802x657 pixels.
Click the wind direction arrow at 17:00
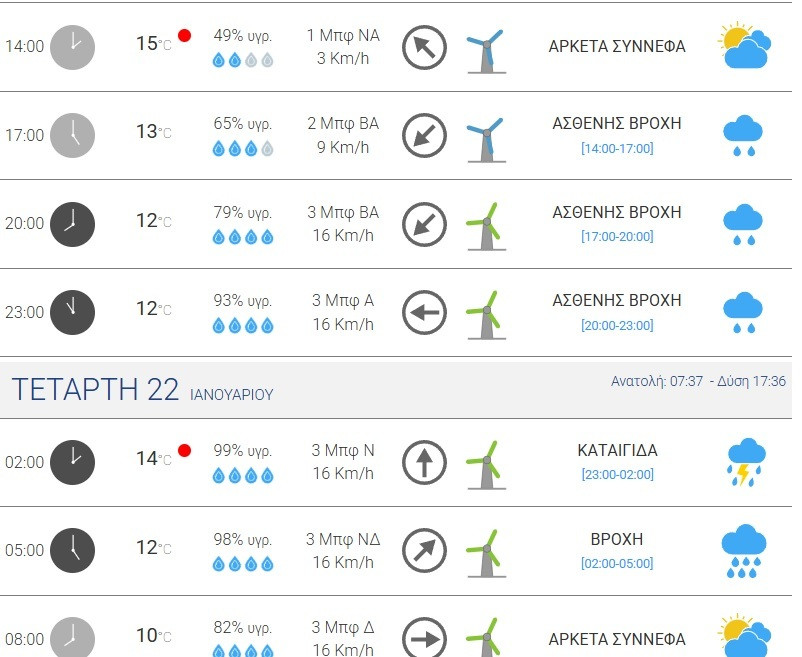click(424, 136)
